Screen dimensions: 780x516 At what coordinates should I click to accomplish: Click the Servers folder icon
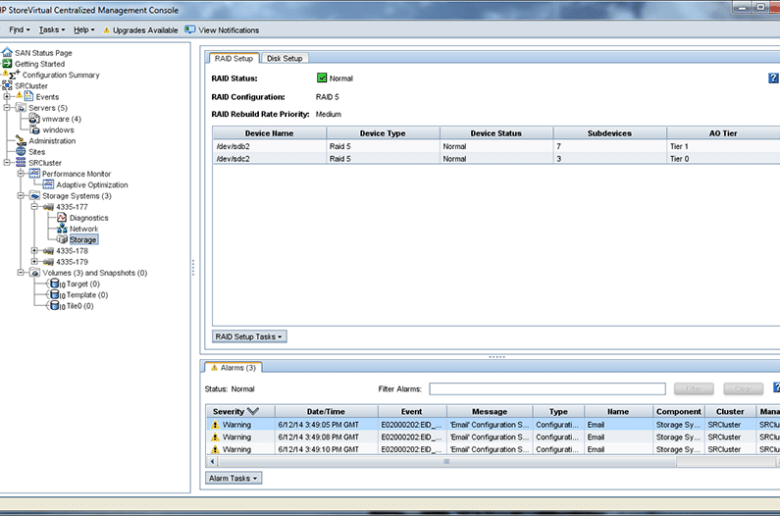pyautogui.click(x=21, y=107)
